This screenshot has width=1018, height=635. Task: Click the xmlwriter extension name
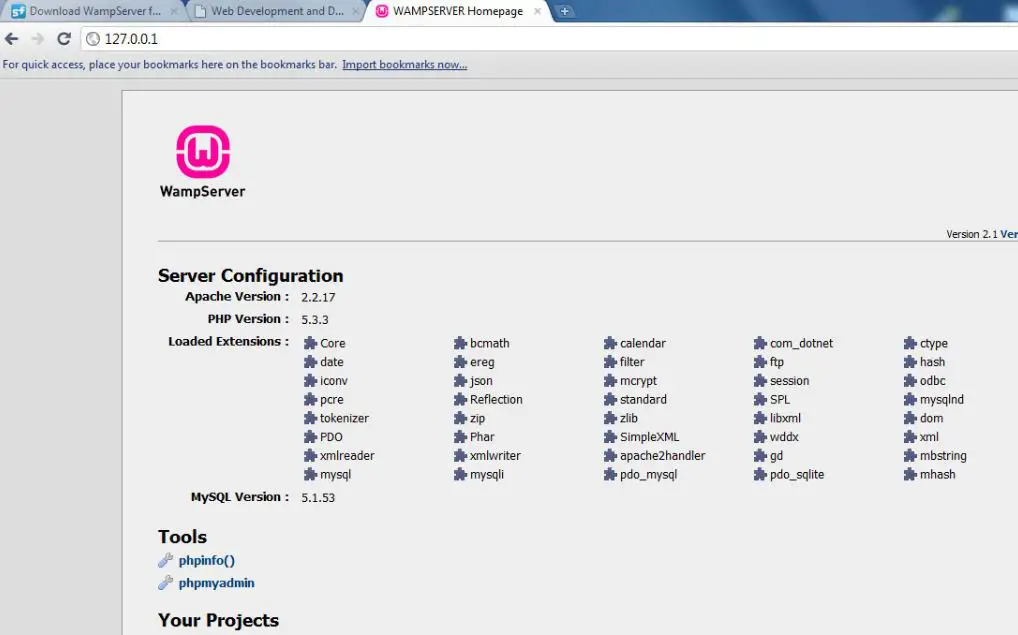(495, 456)
